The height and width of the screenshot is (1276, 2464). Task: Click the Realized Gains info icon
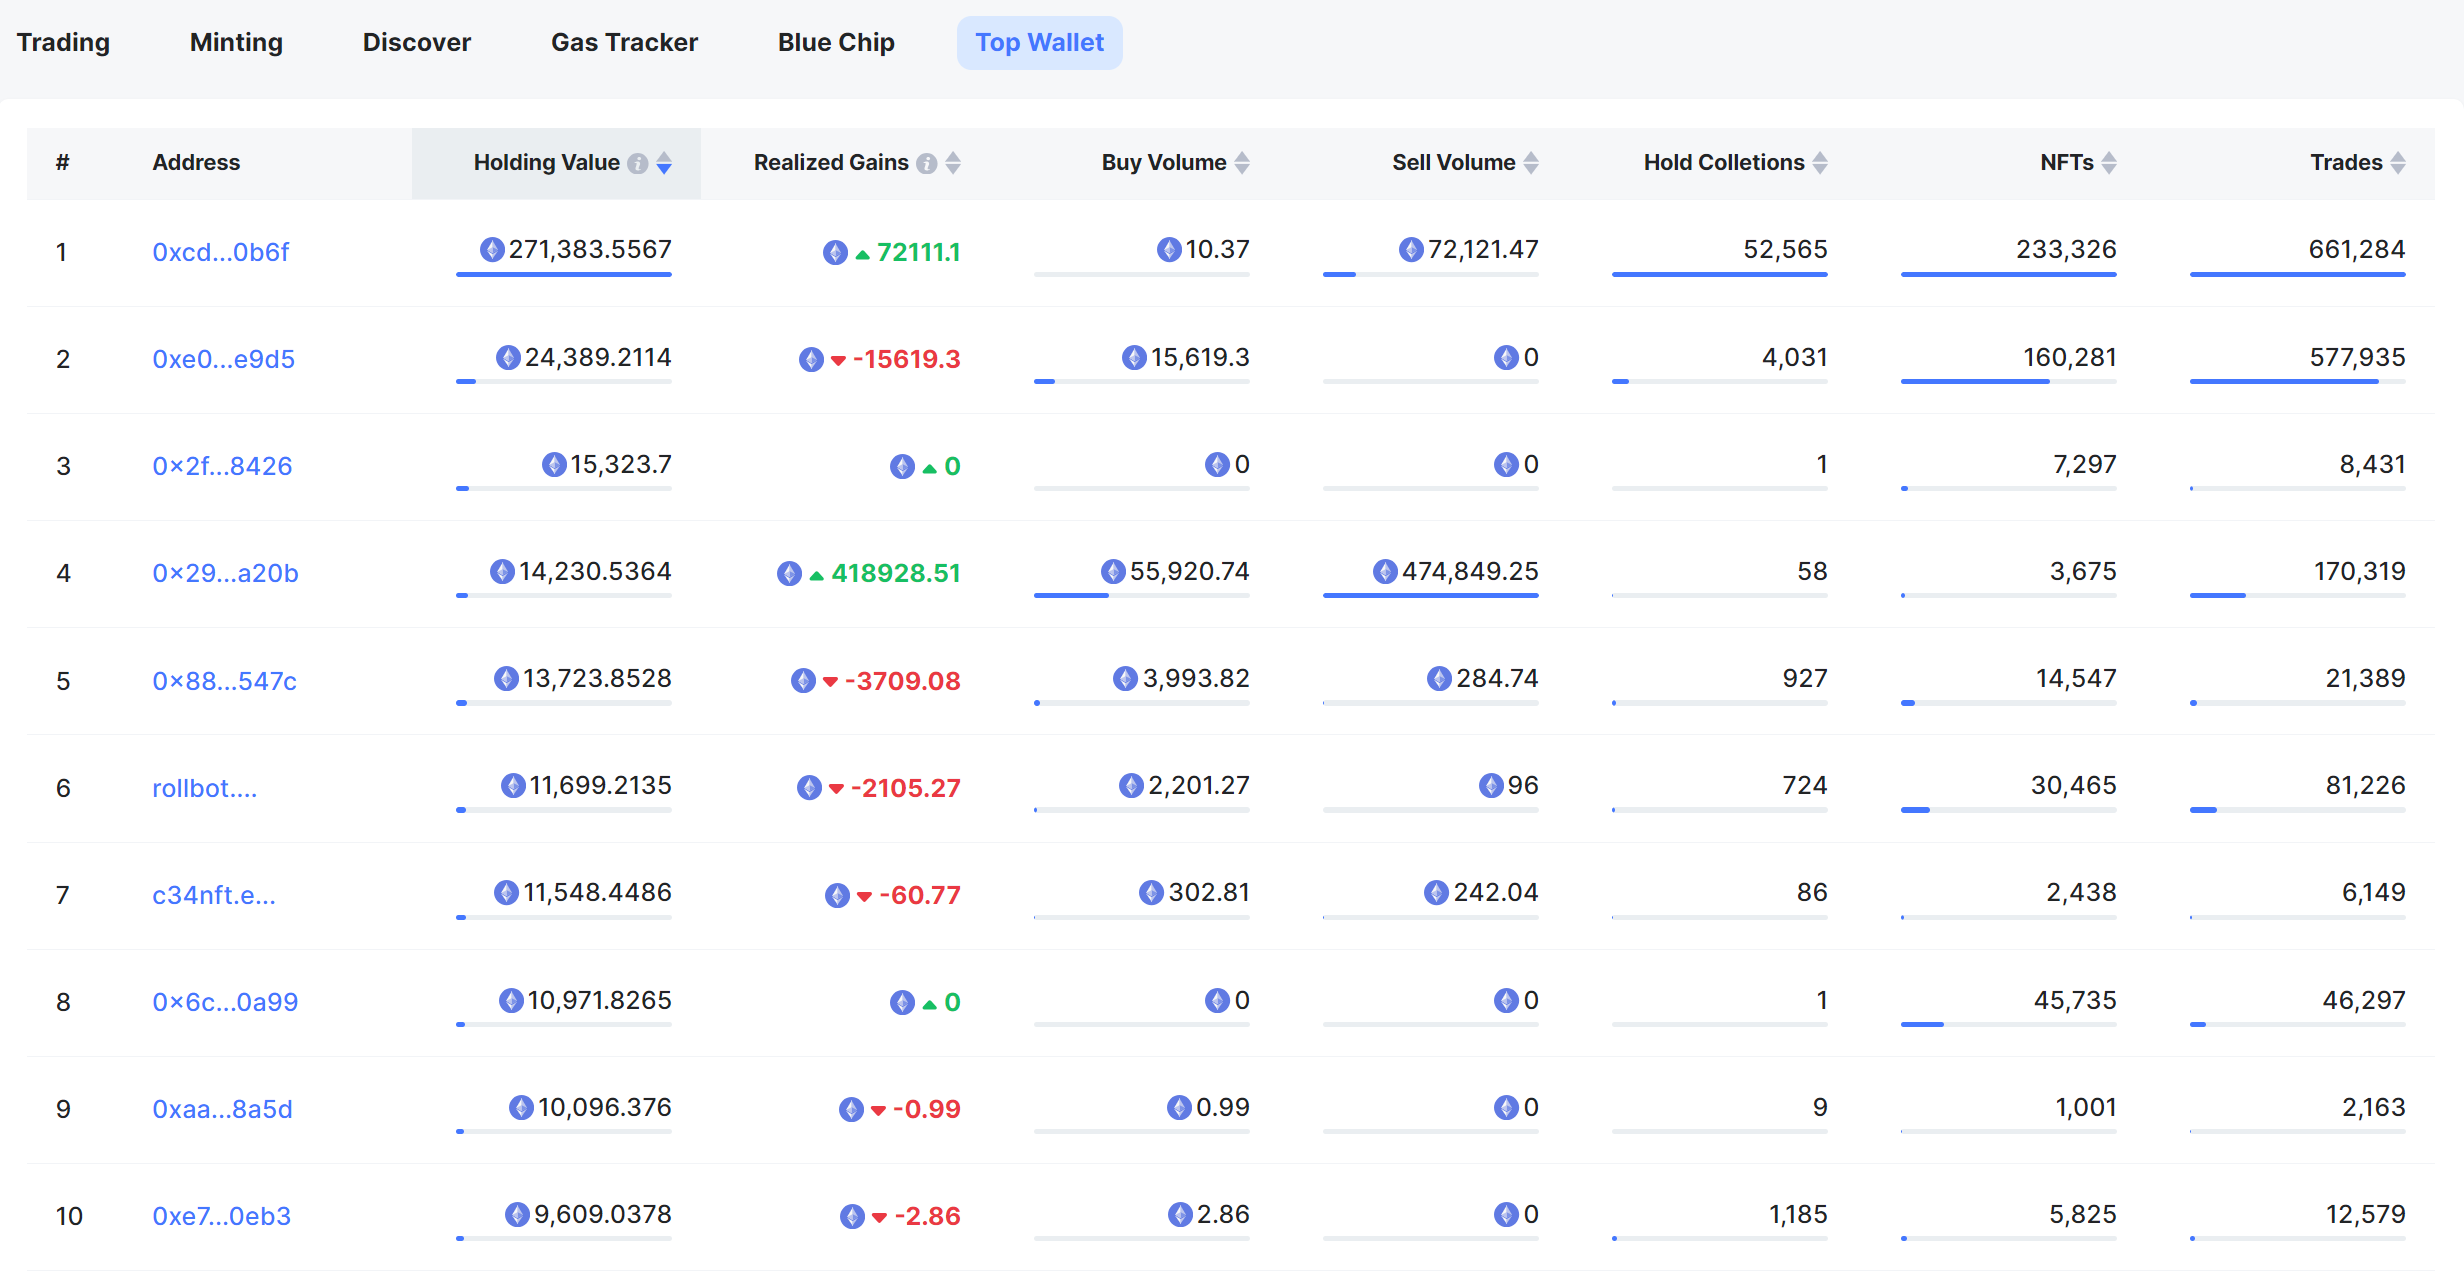(x=927, y=163)
